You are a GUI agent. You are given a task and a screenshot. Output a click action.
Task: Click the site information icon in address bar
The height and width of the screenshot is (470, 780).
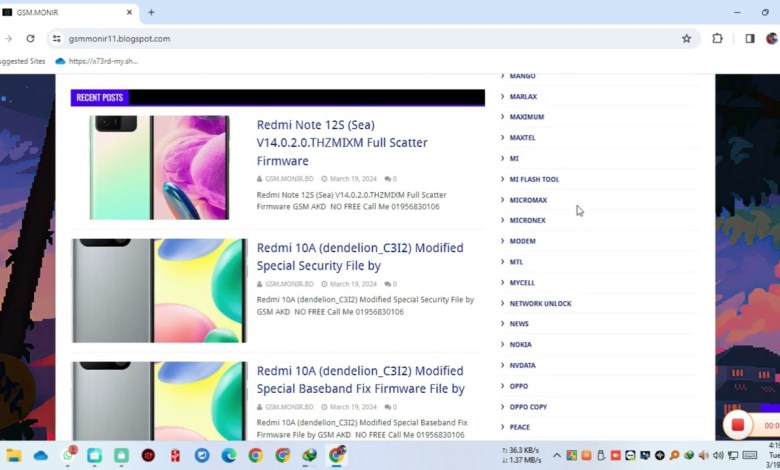coord(57,39)
